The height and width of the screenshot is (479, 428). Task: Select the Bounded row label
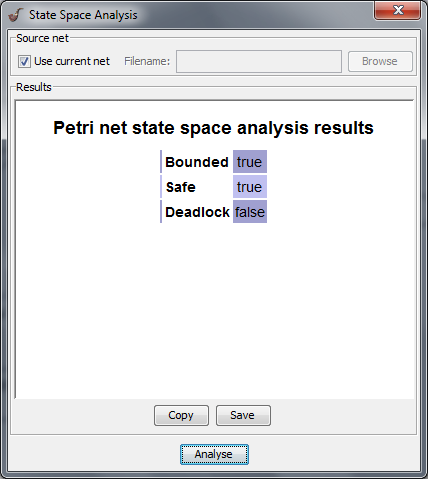pos(196,162)
